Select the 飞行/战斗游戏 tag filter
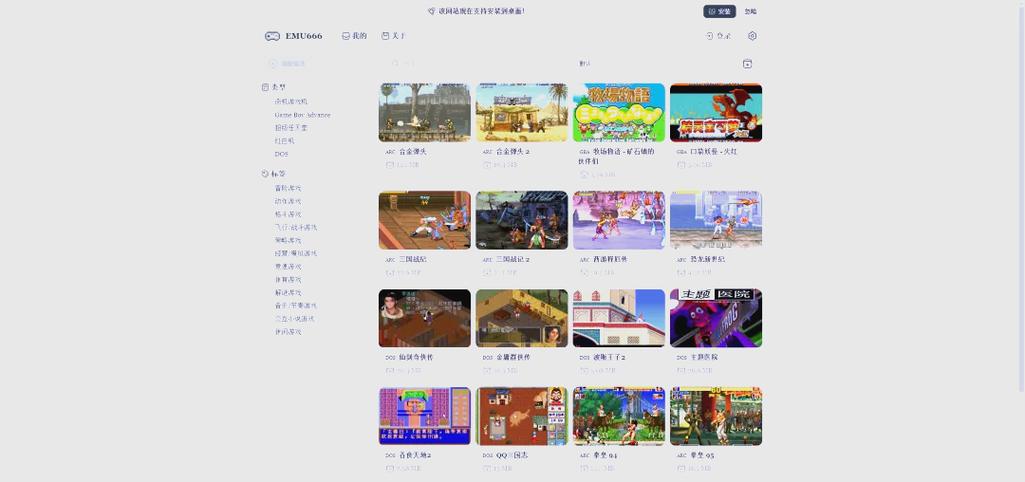The height and width of the screenshot is (482, 1025). (x=295, y=228)
